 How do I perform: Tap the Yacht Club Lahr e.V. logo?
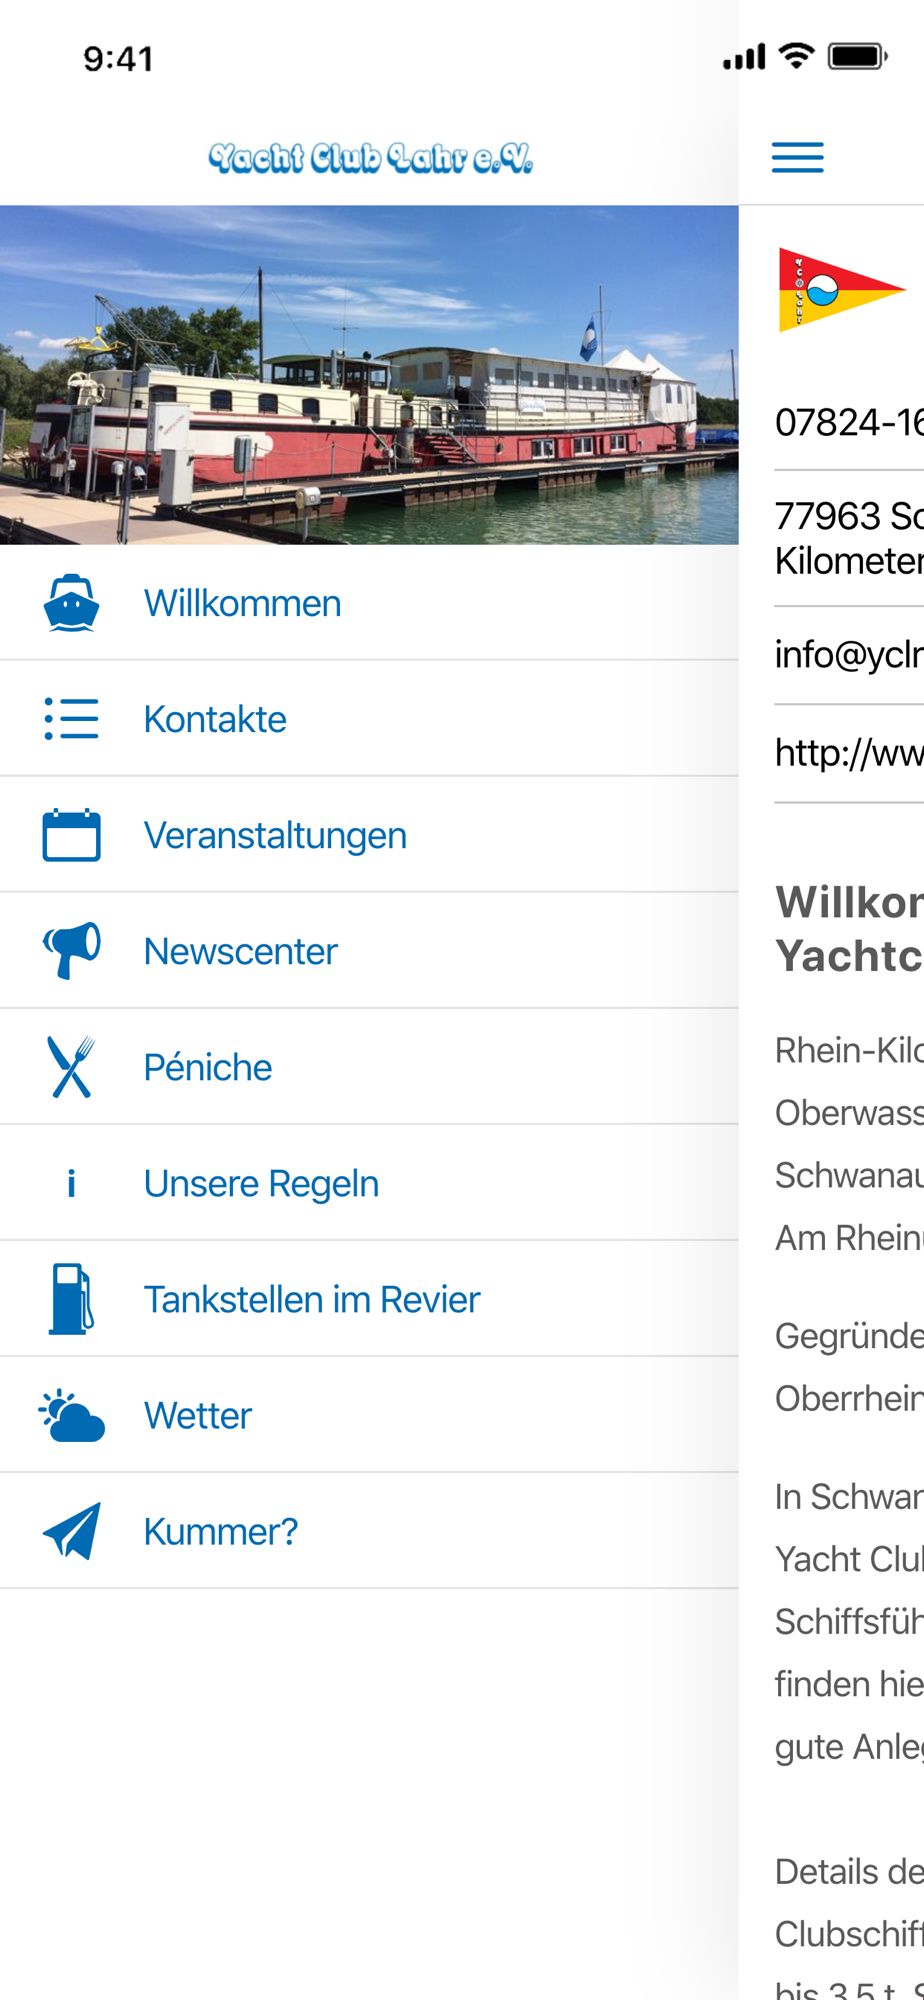coord(370,157)
